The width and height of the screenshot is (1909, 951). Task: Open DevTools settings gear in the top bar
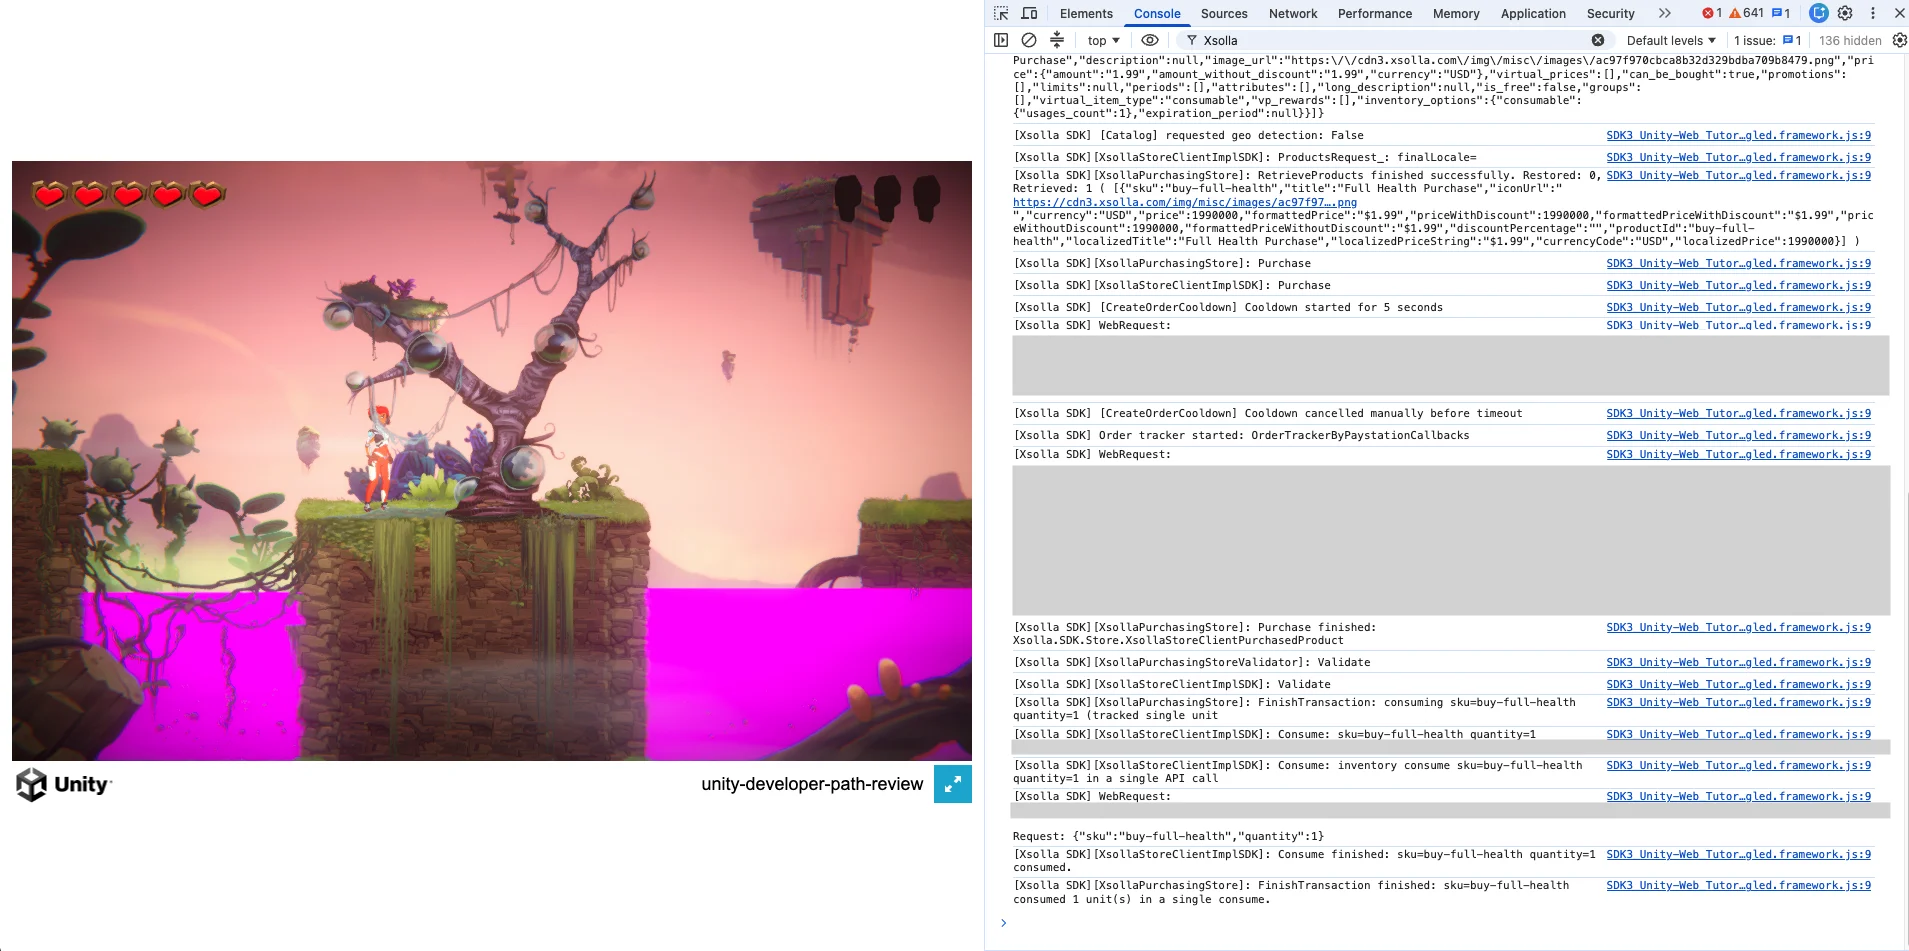(x=1846, y=13)
